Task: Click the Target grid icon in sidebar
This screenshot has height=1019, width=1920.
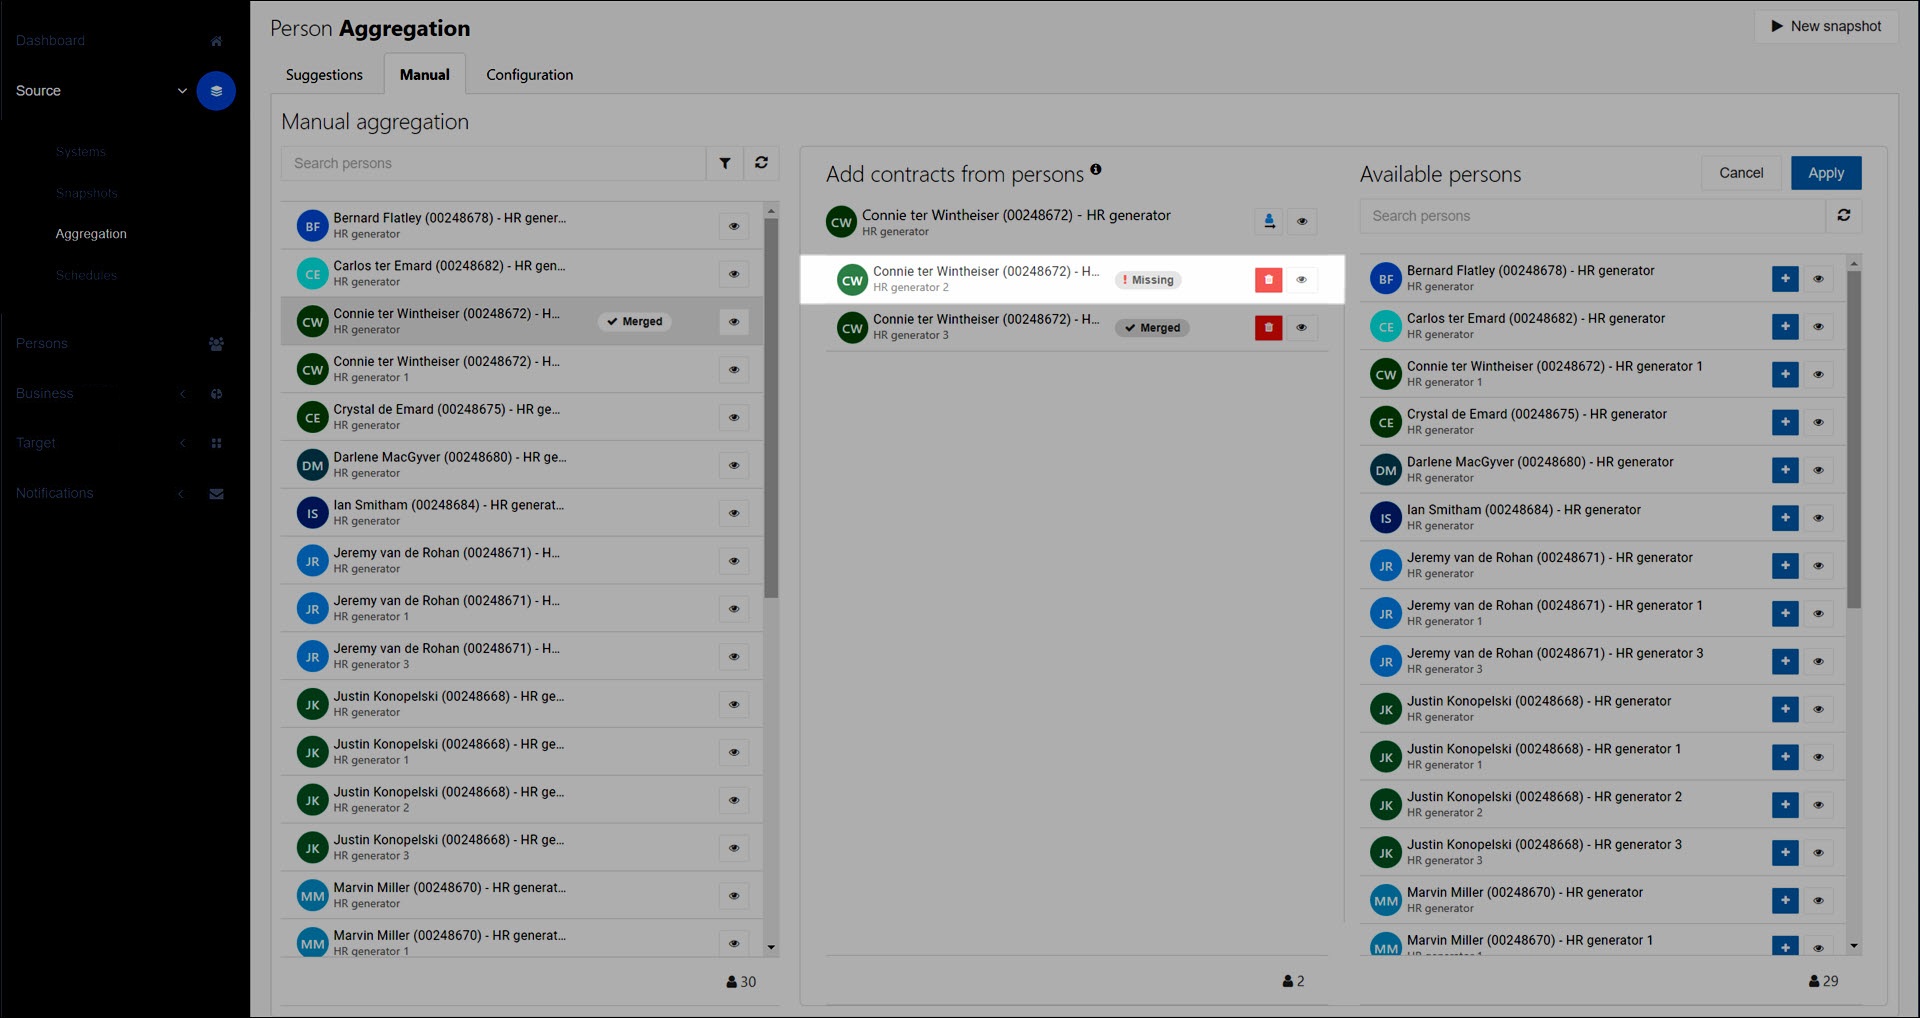Action: [216, 443]
